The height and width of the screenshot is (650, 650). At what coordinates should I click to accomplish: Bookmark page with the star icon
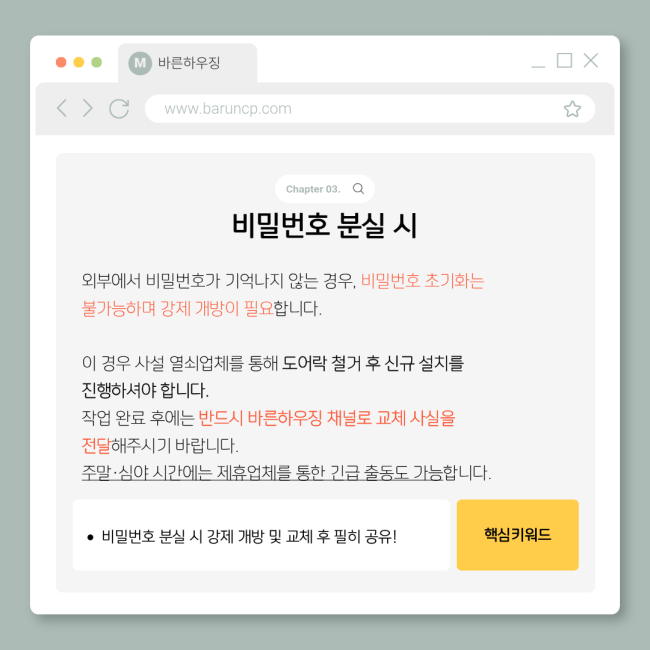tap(572, 109)
